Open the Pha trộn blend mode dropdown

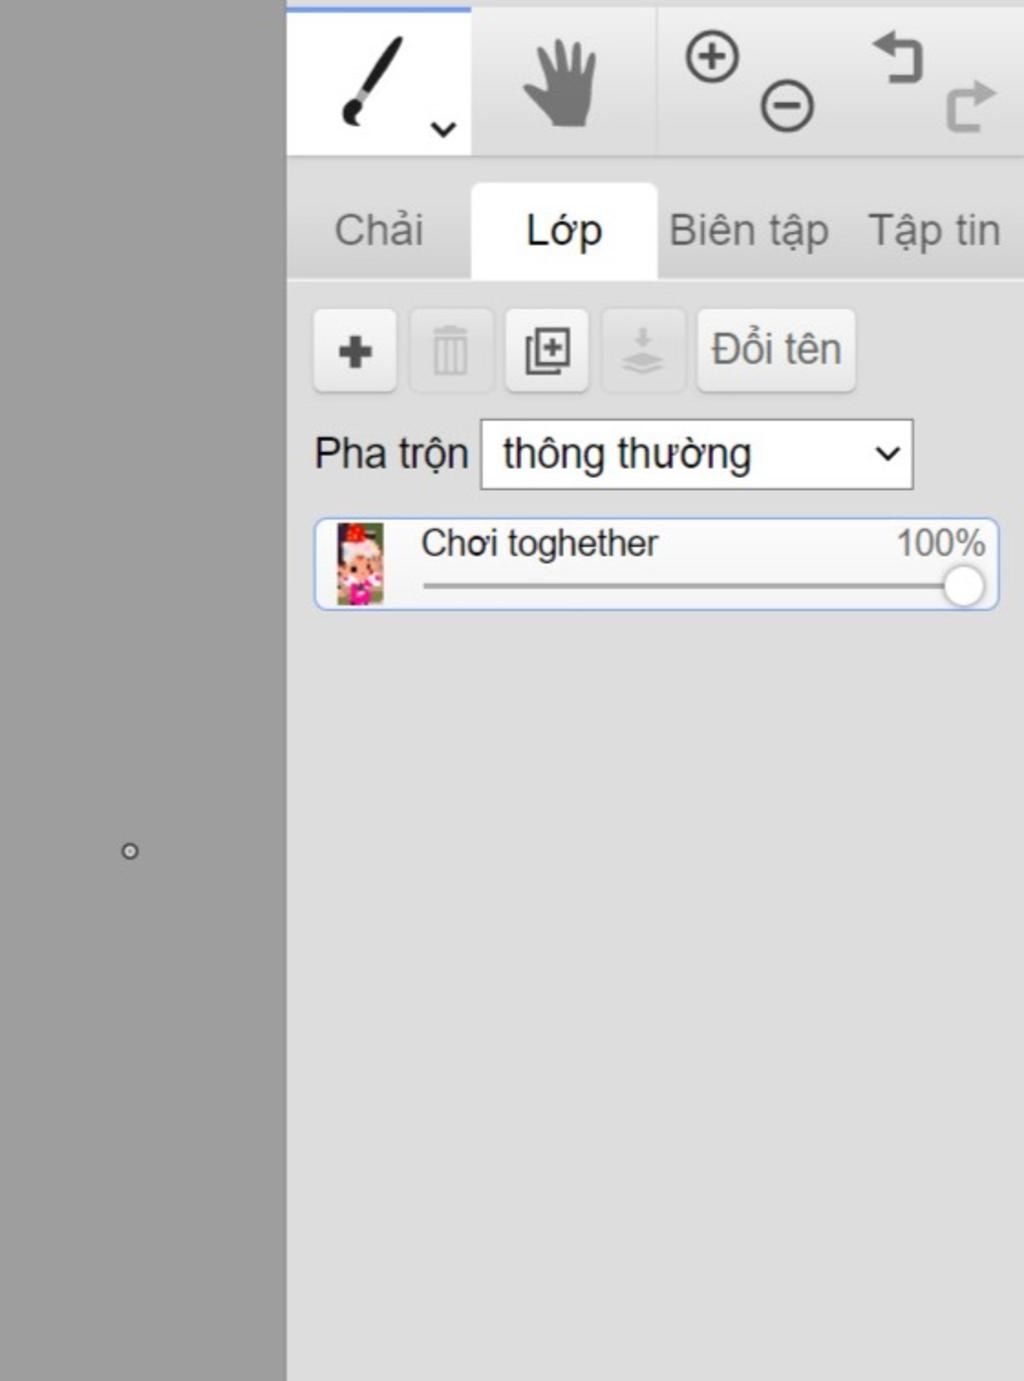(697, 454)
